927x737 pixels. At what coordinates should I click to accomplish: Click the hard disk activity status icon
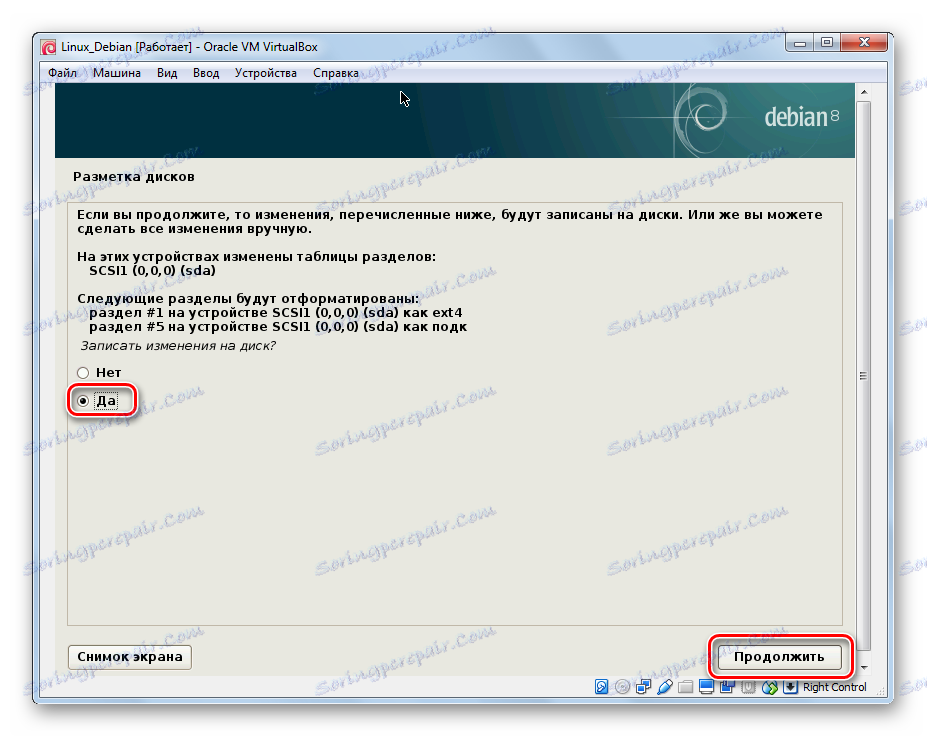601,687
